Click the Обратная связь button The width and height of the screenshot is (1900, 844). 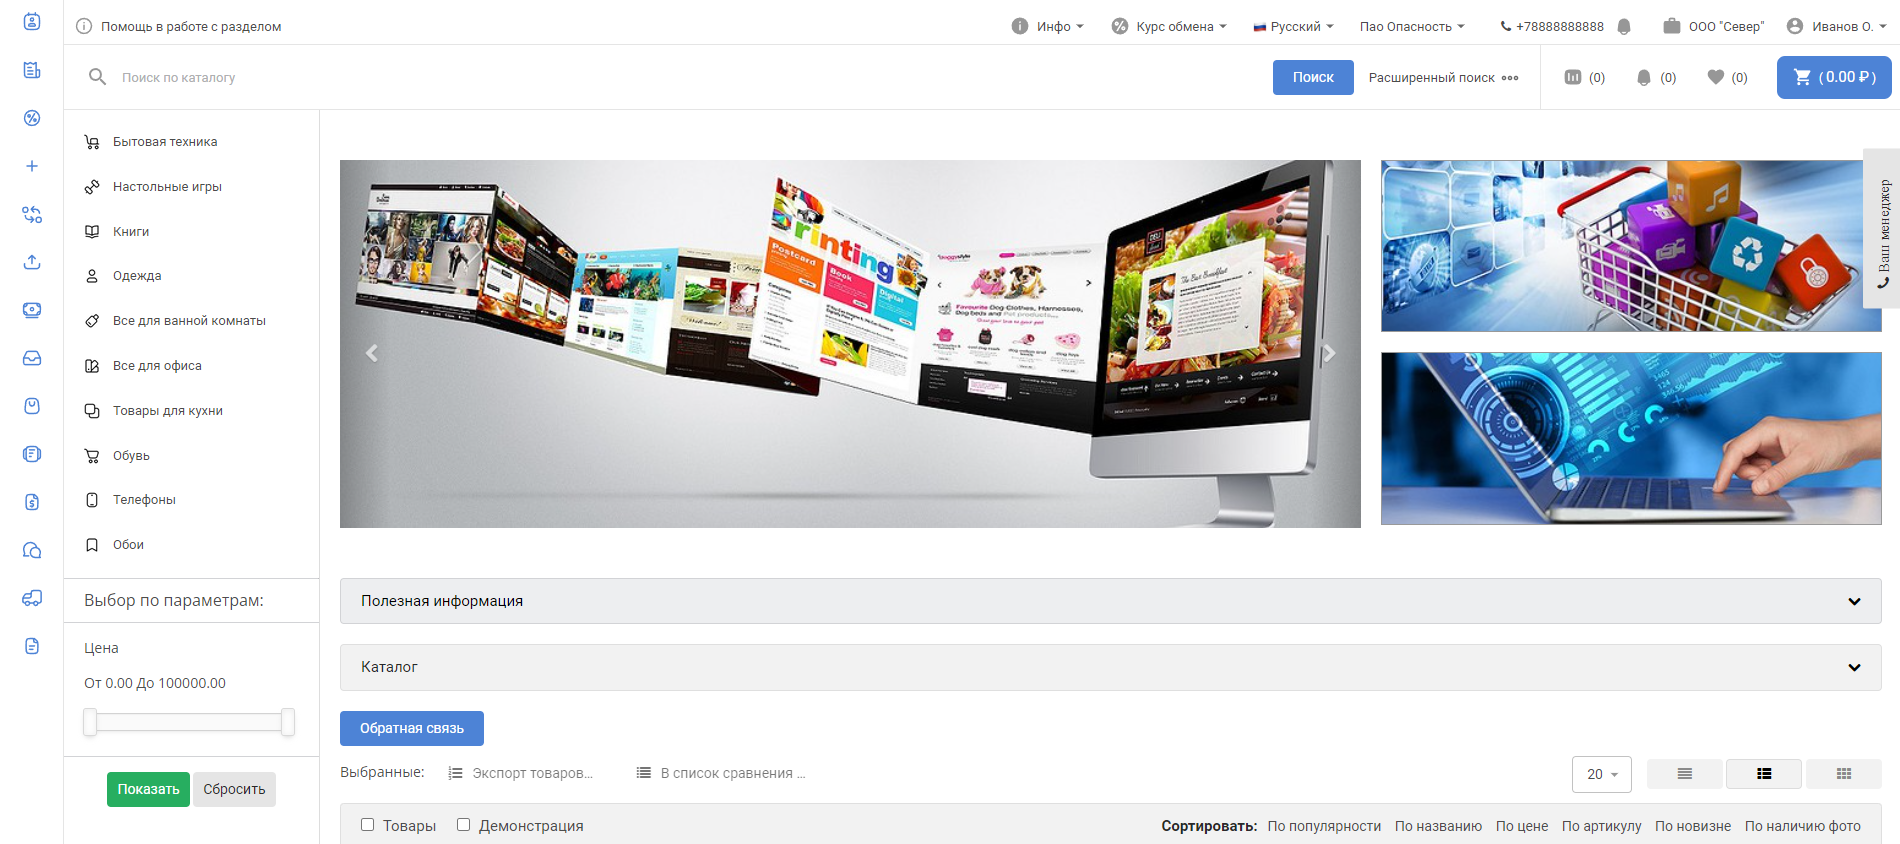tap(411, 728)
